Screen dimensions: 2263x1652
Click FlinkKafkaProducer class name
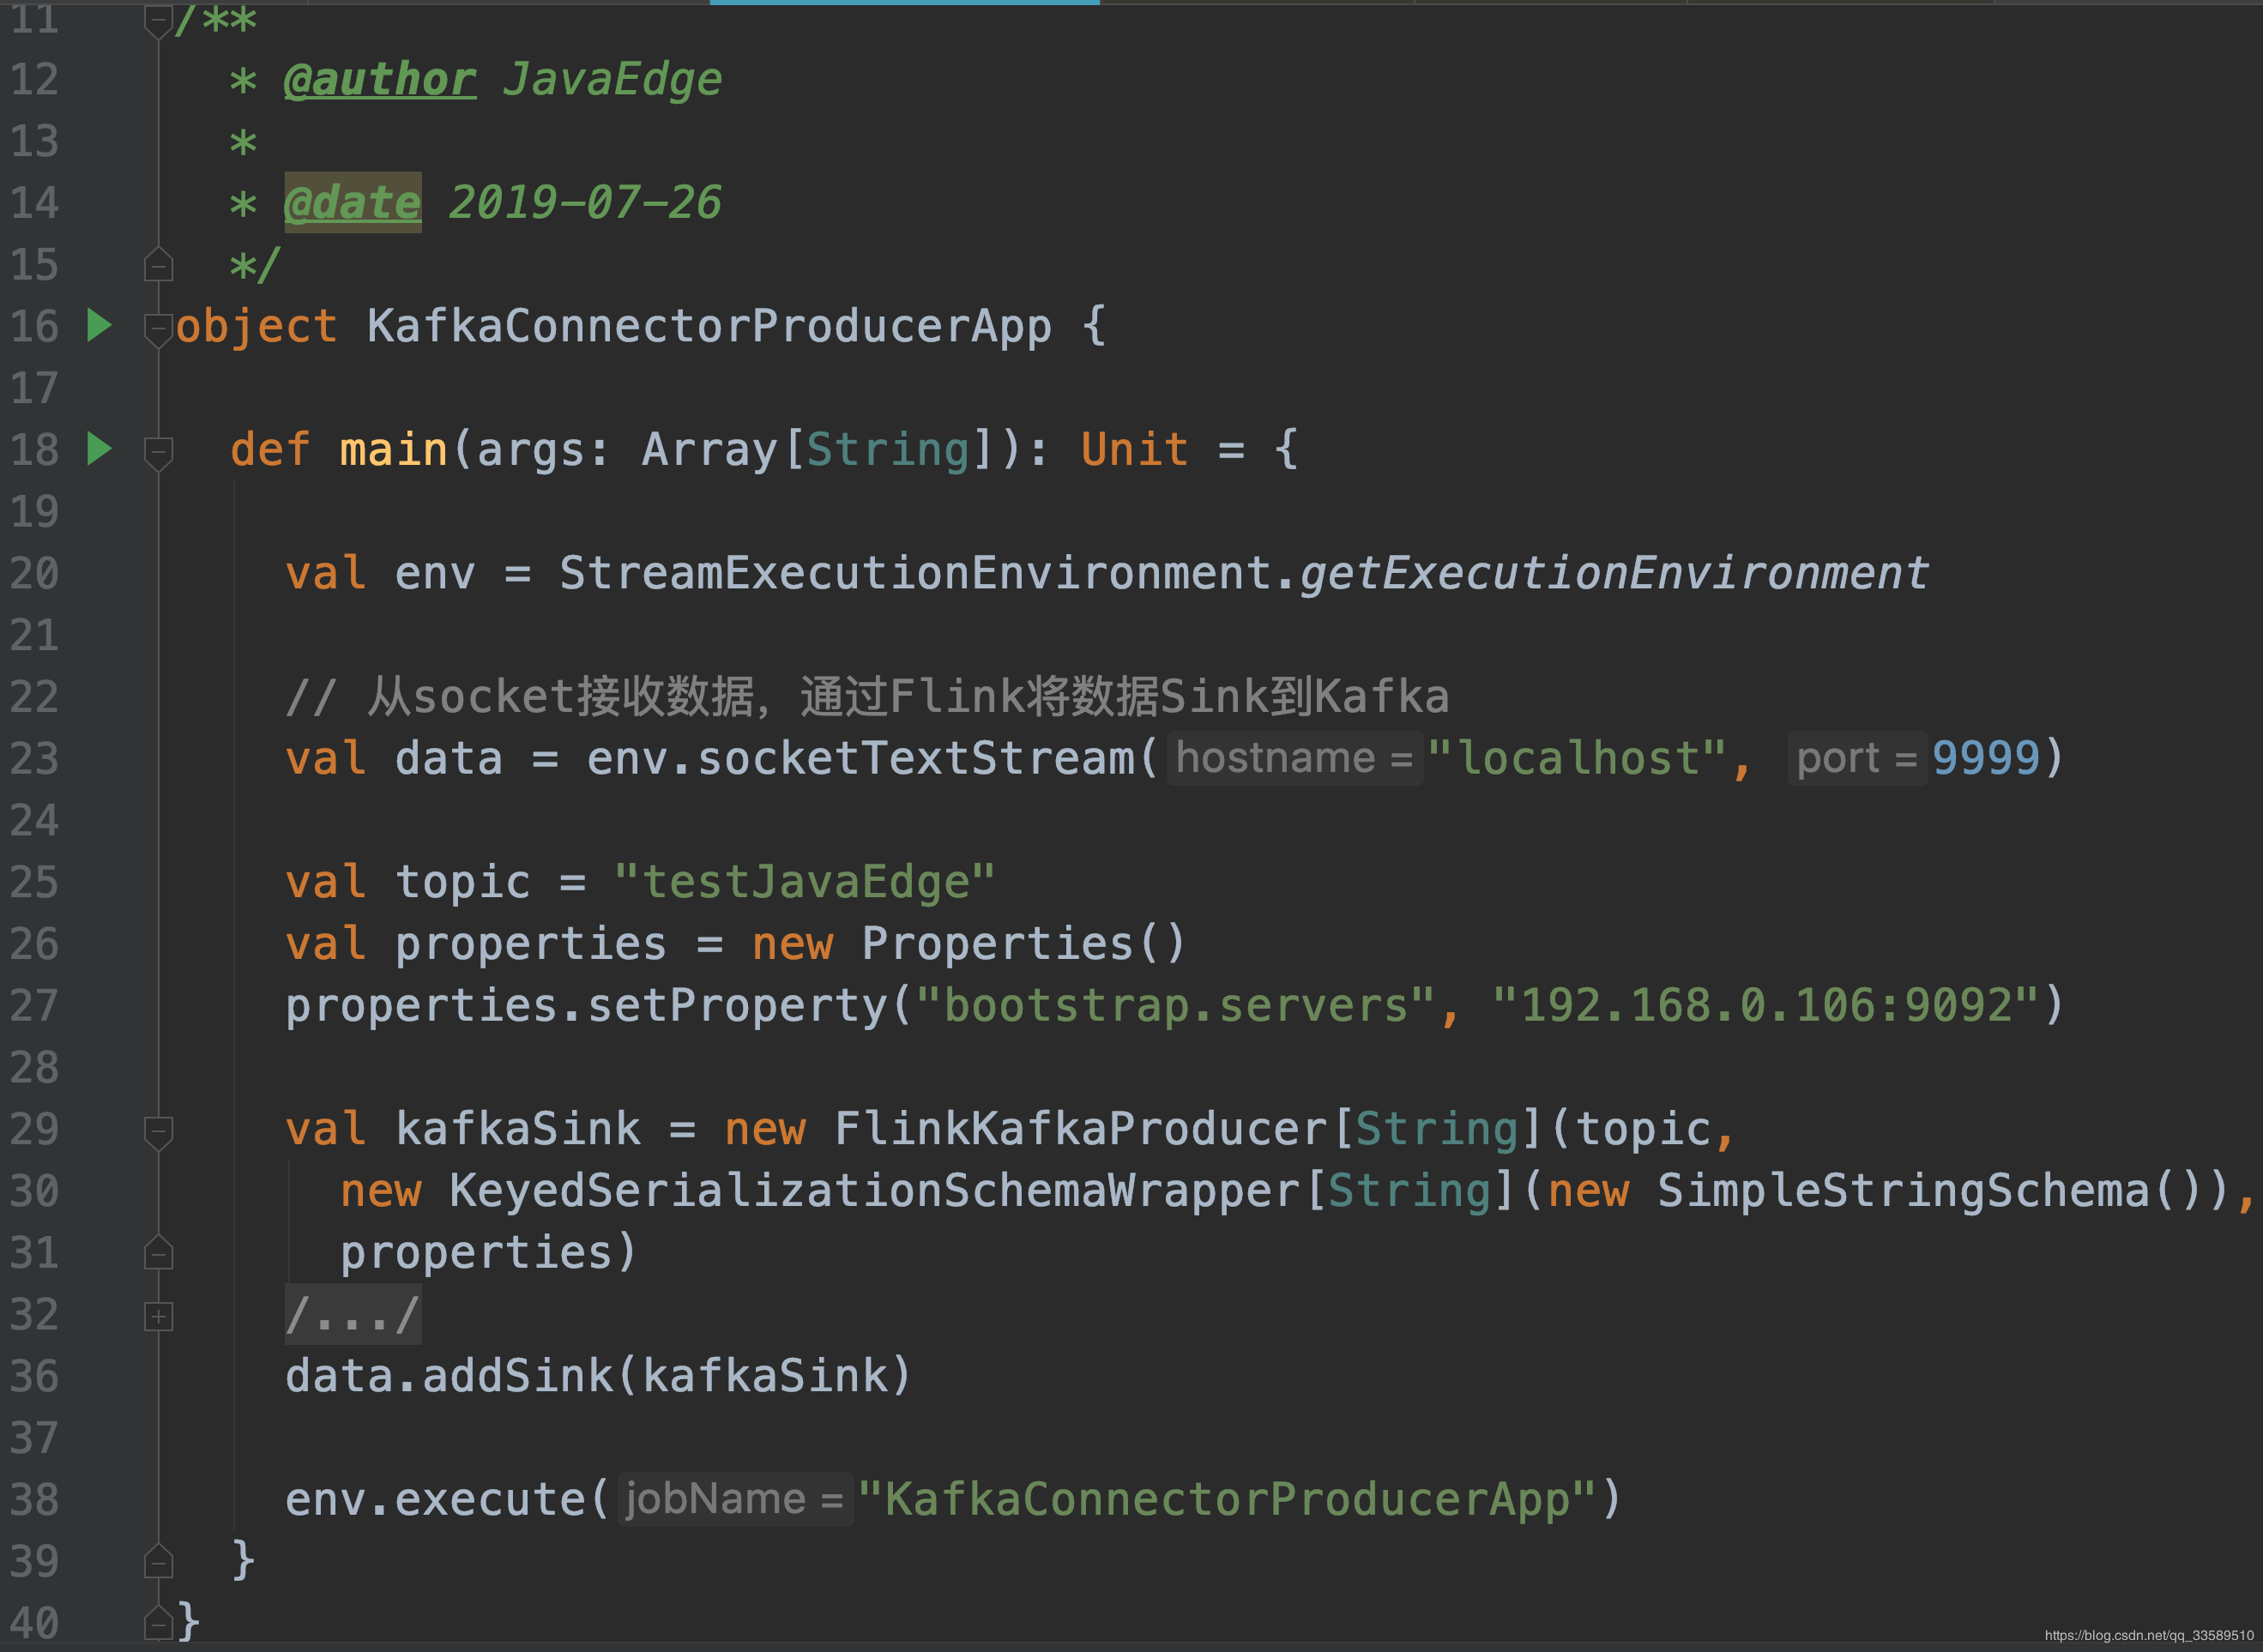click(x=1081, y=1129)
